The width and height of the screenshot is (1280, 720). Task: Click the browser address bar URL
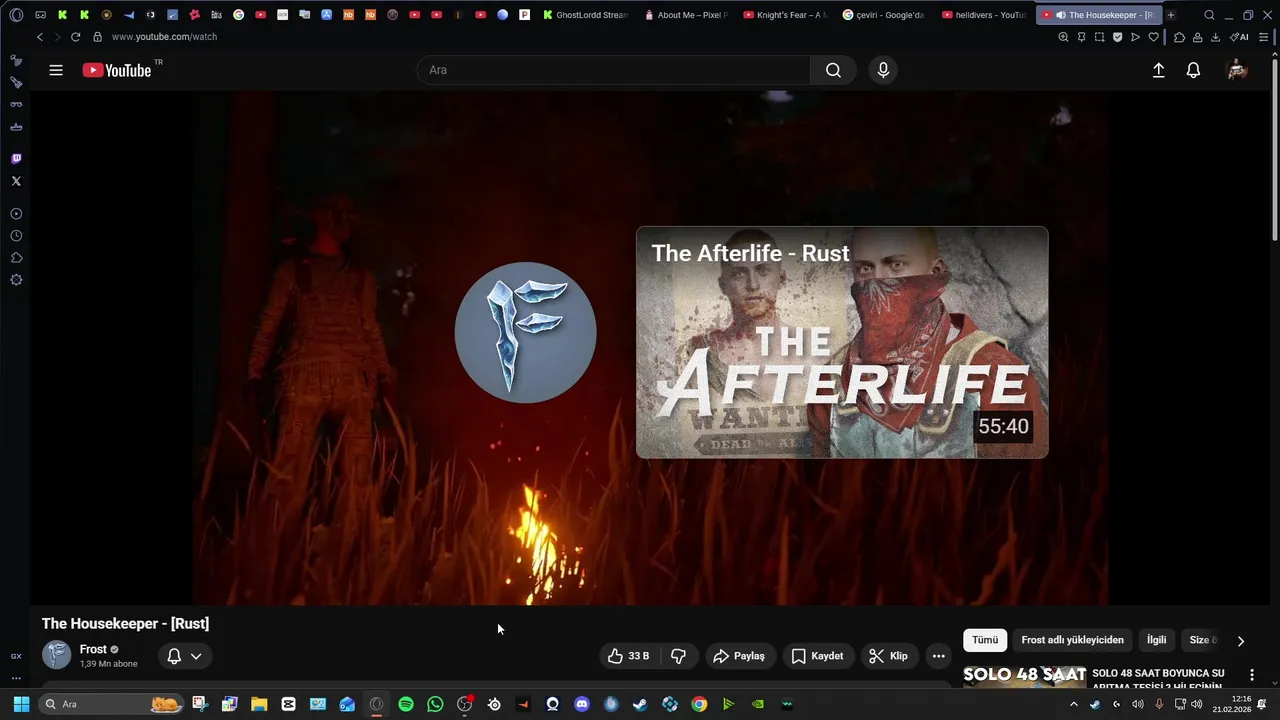(x=164, y=37)
